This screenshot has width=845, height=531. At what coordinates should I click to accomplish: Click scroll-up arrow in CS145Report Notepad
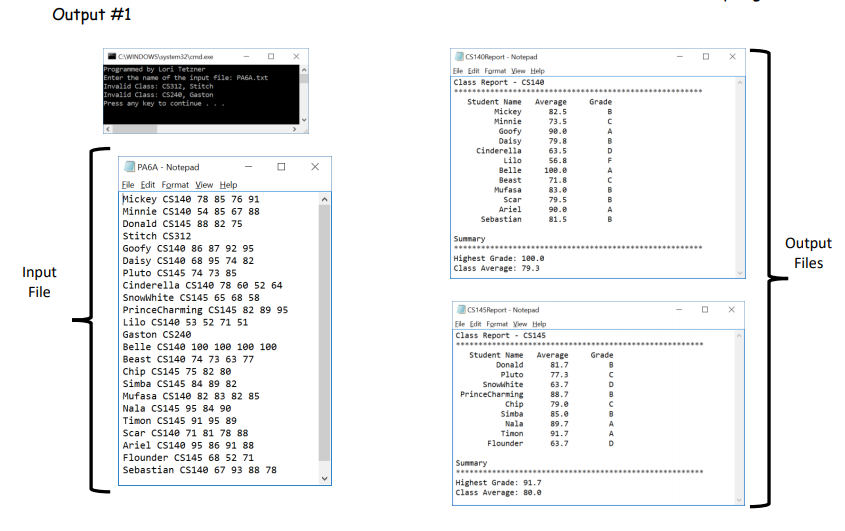(739, 336)
